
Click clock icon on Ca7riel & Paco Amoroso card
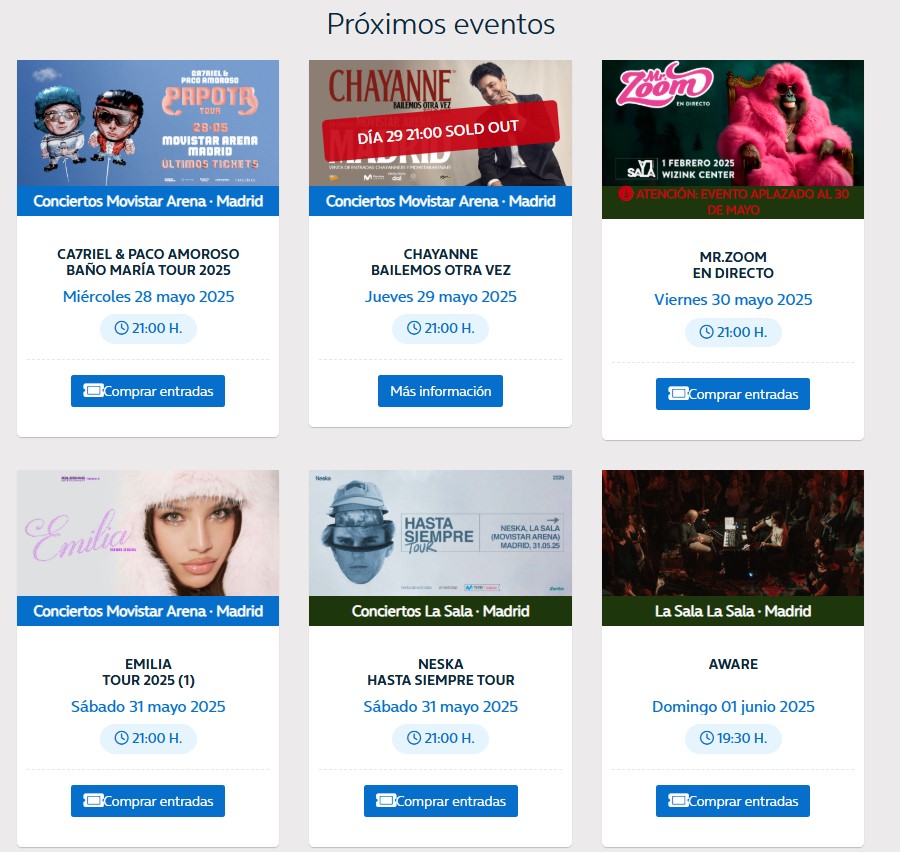tap(121, 328)
